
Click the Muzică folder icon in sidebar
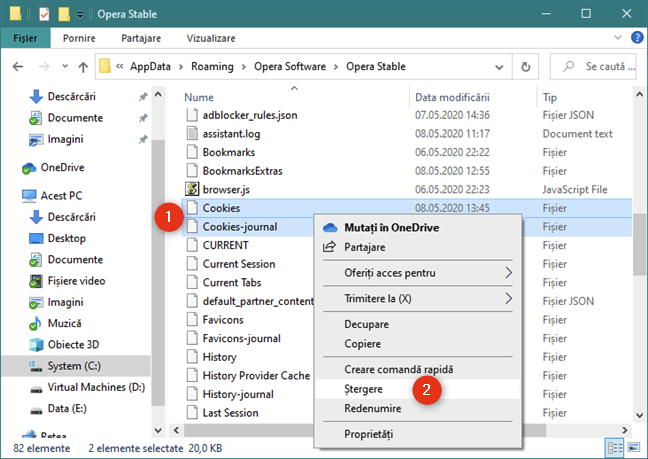[x=36, y=324]
